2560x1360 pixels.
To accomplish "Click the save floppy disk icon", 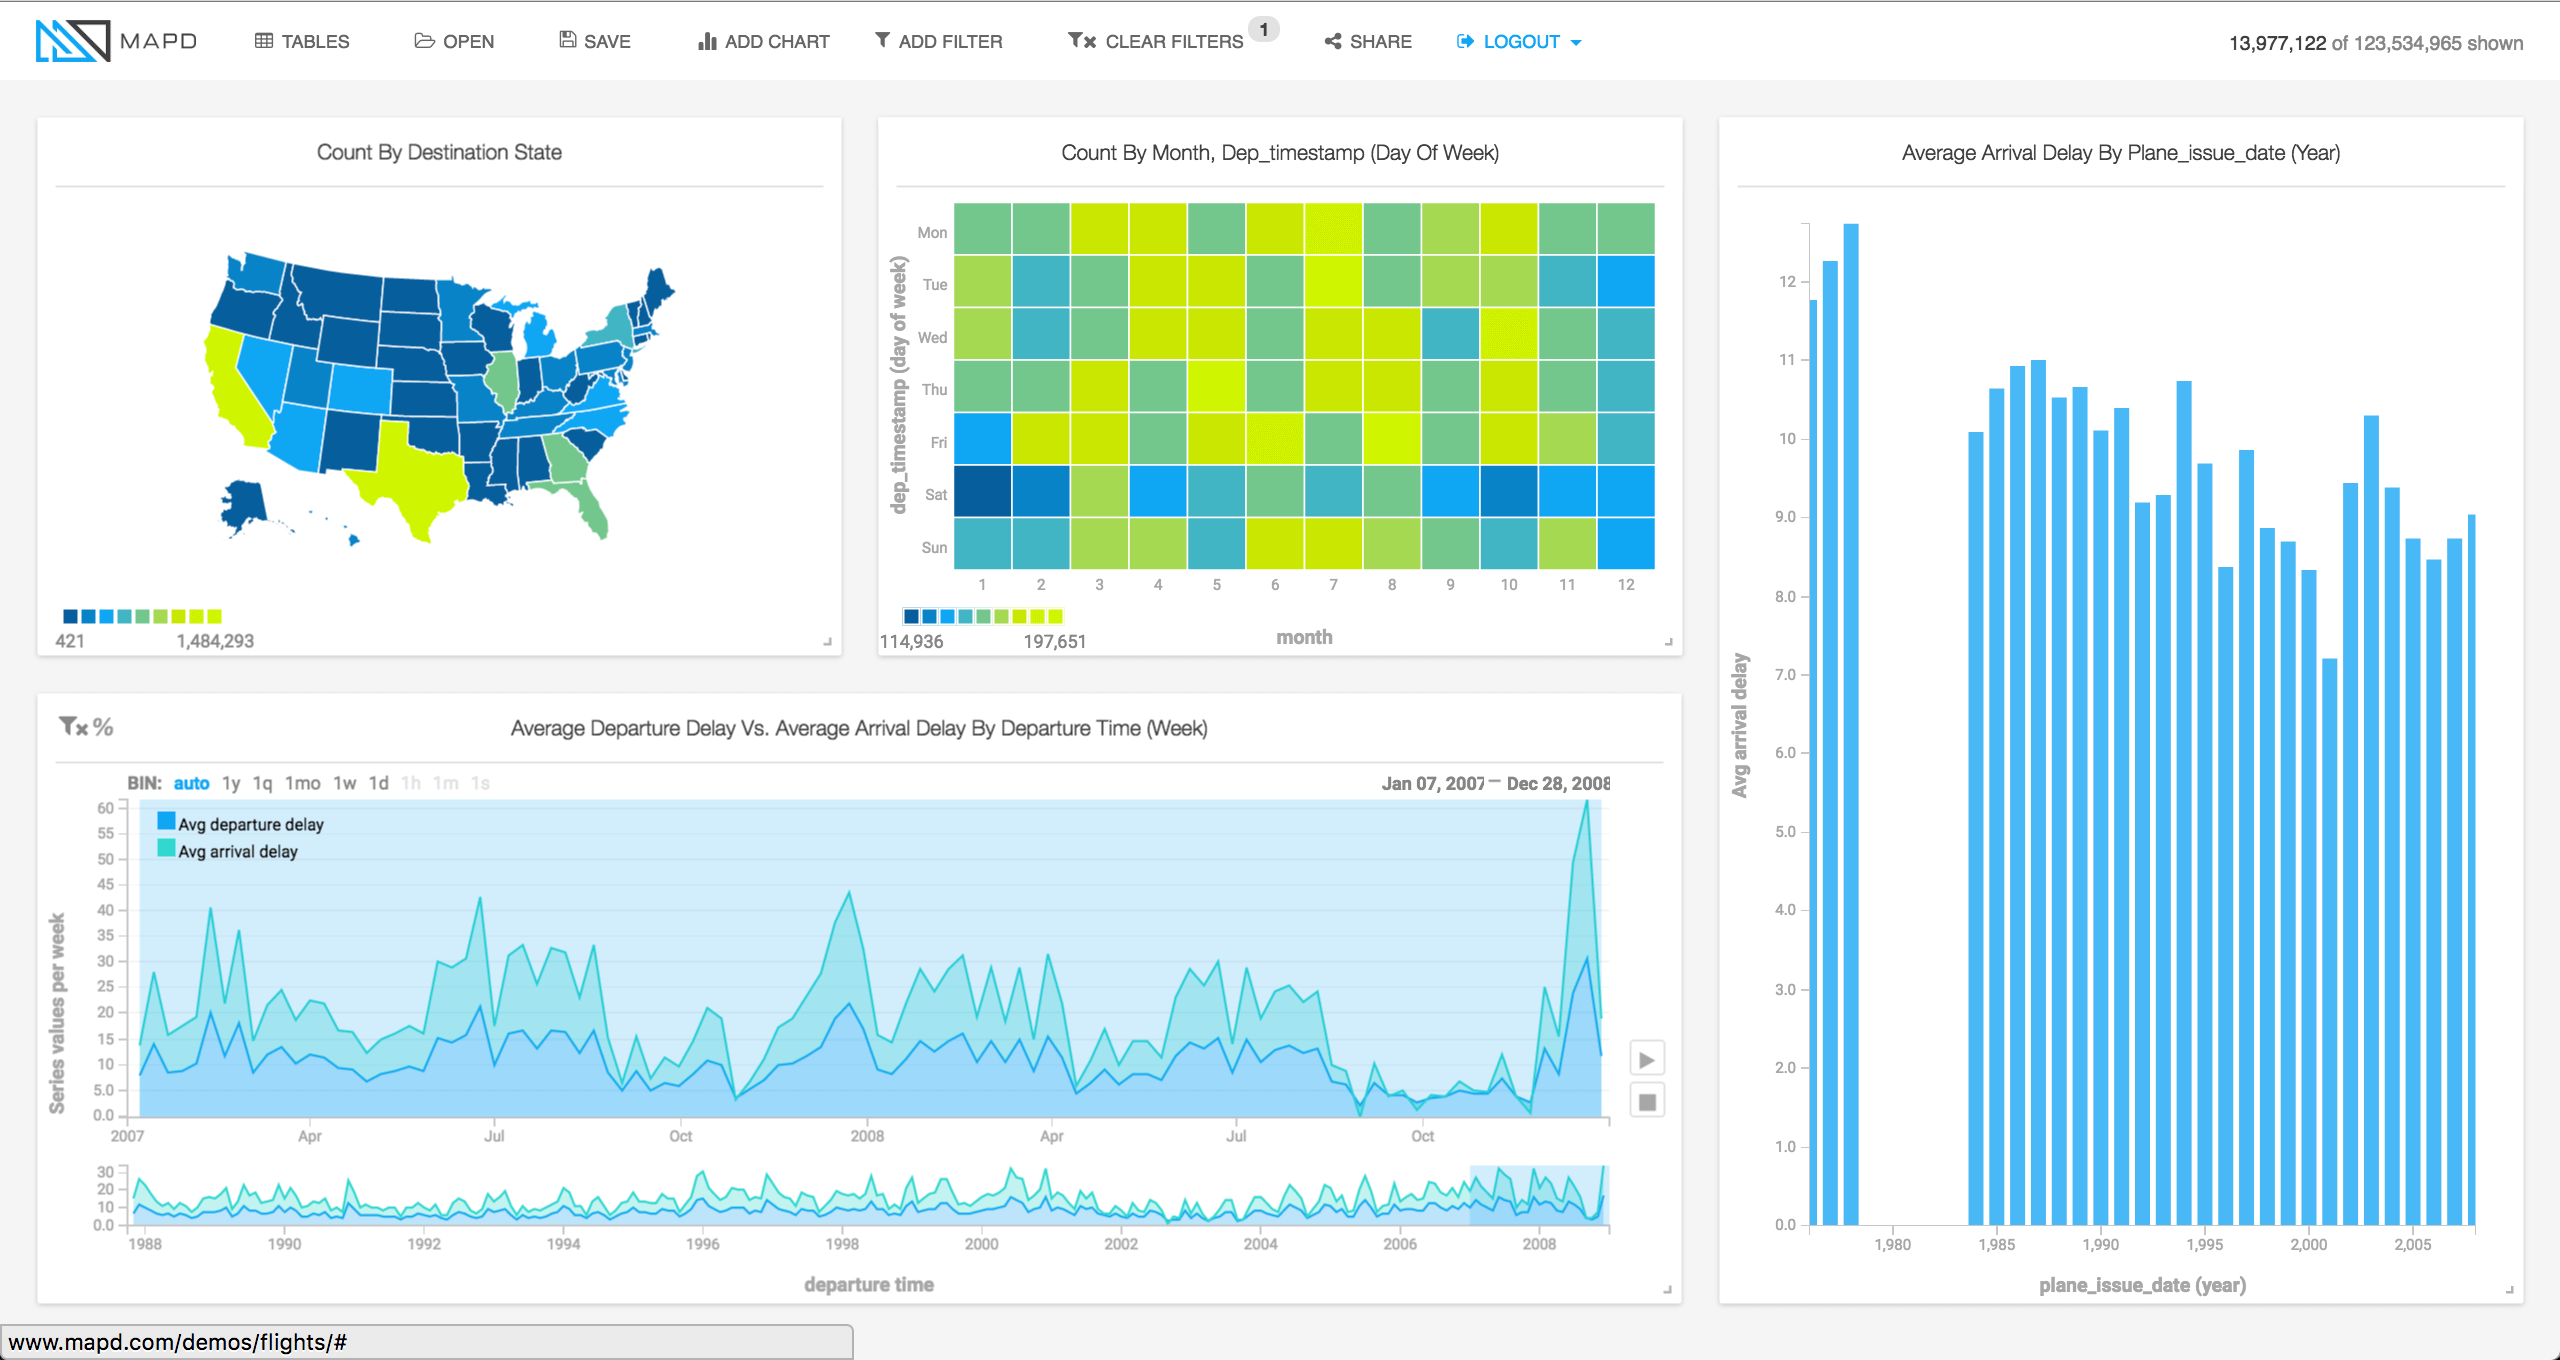I will [567, 40].
